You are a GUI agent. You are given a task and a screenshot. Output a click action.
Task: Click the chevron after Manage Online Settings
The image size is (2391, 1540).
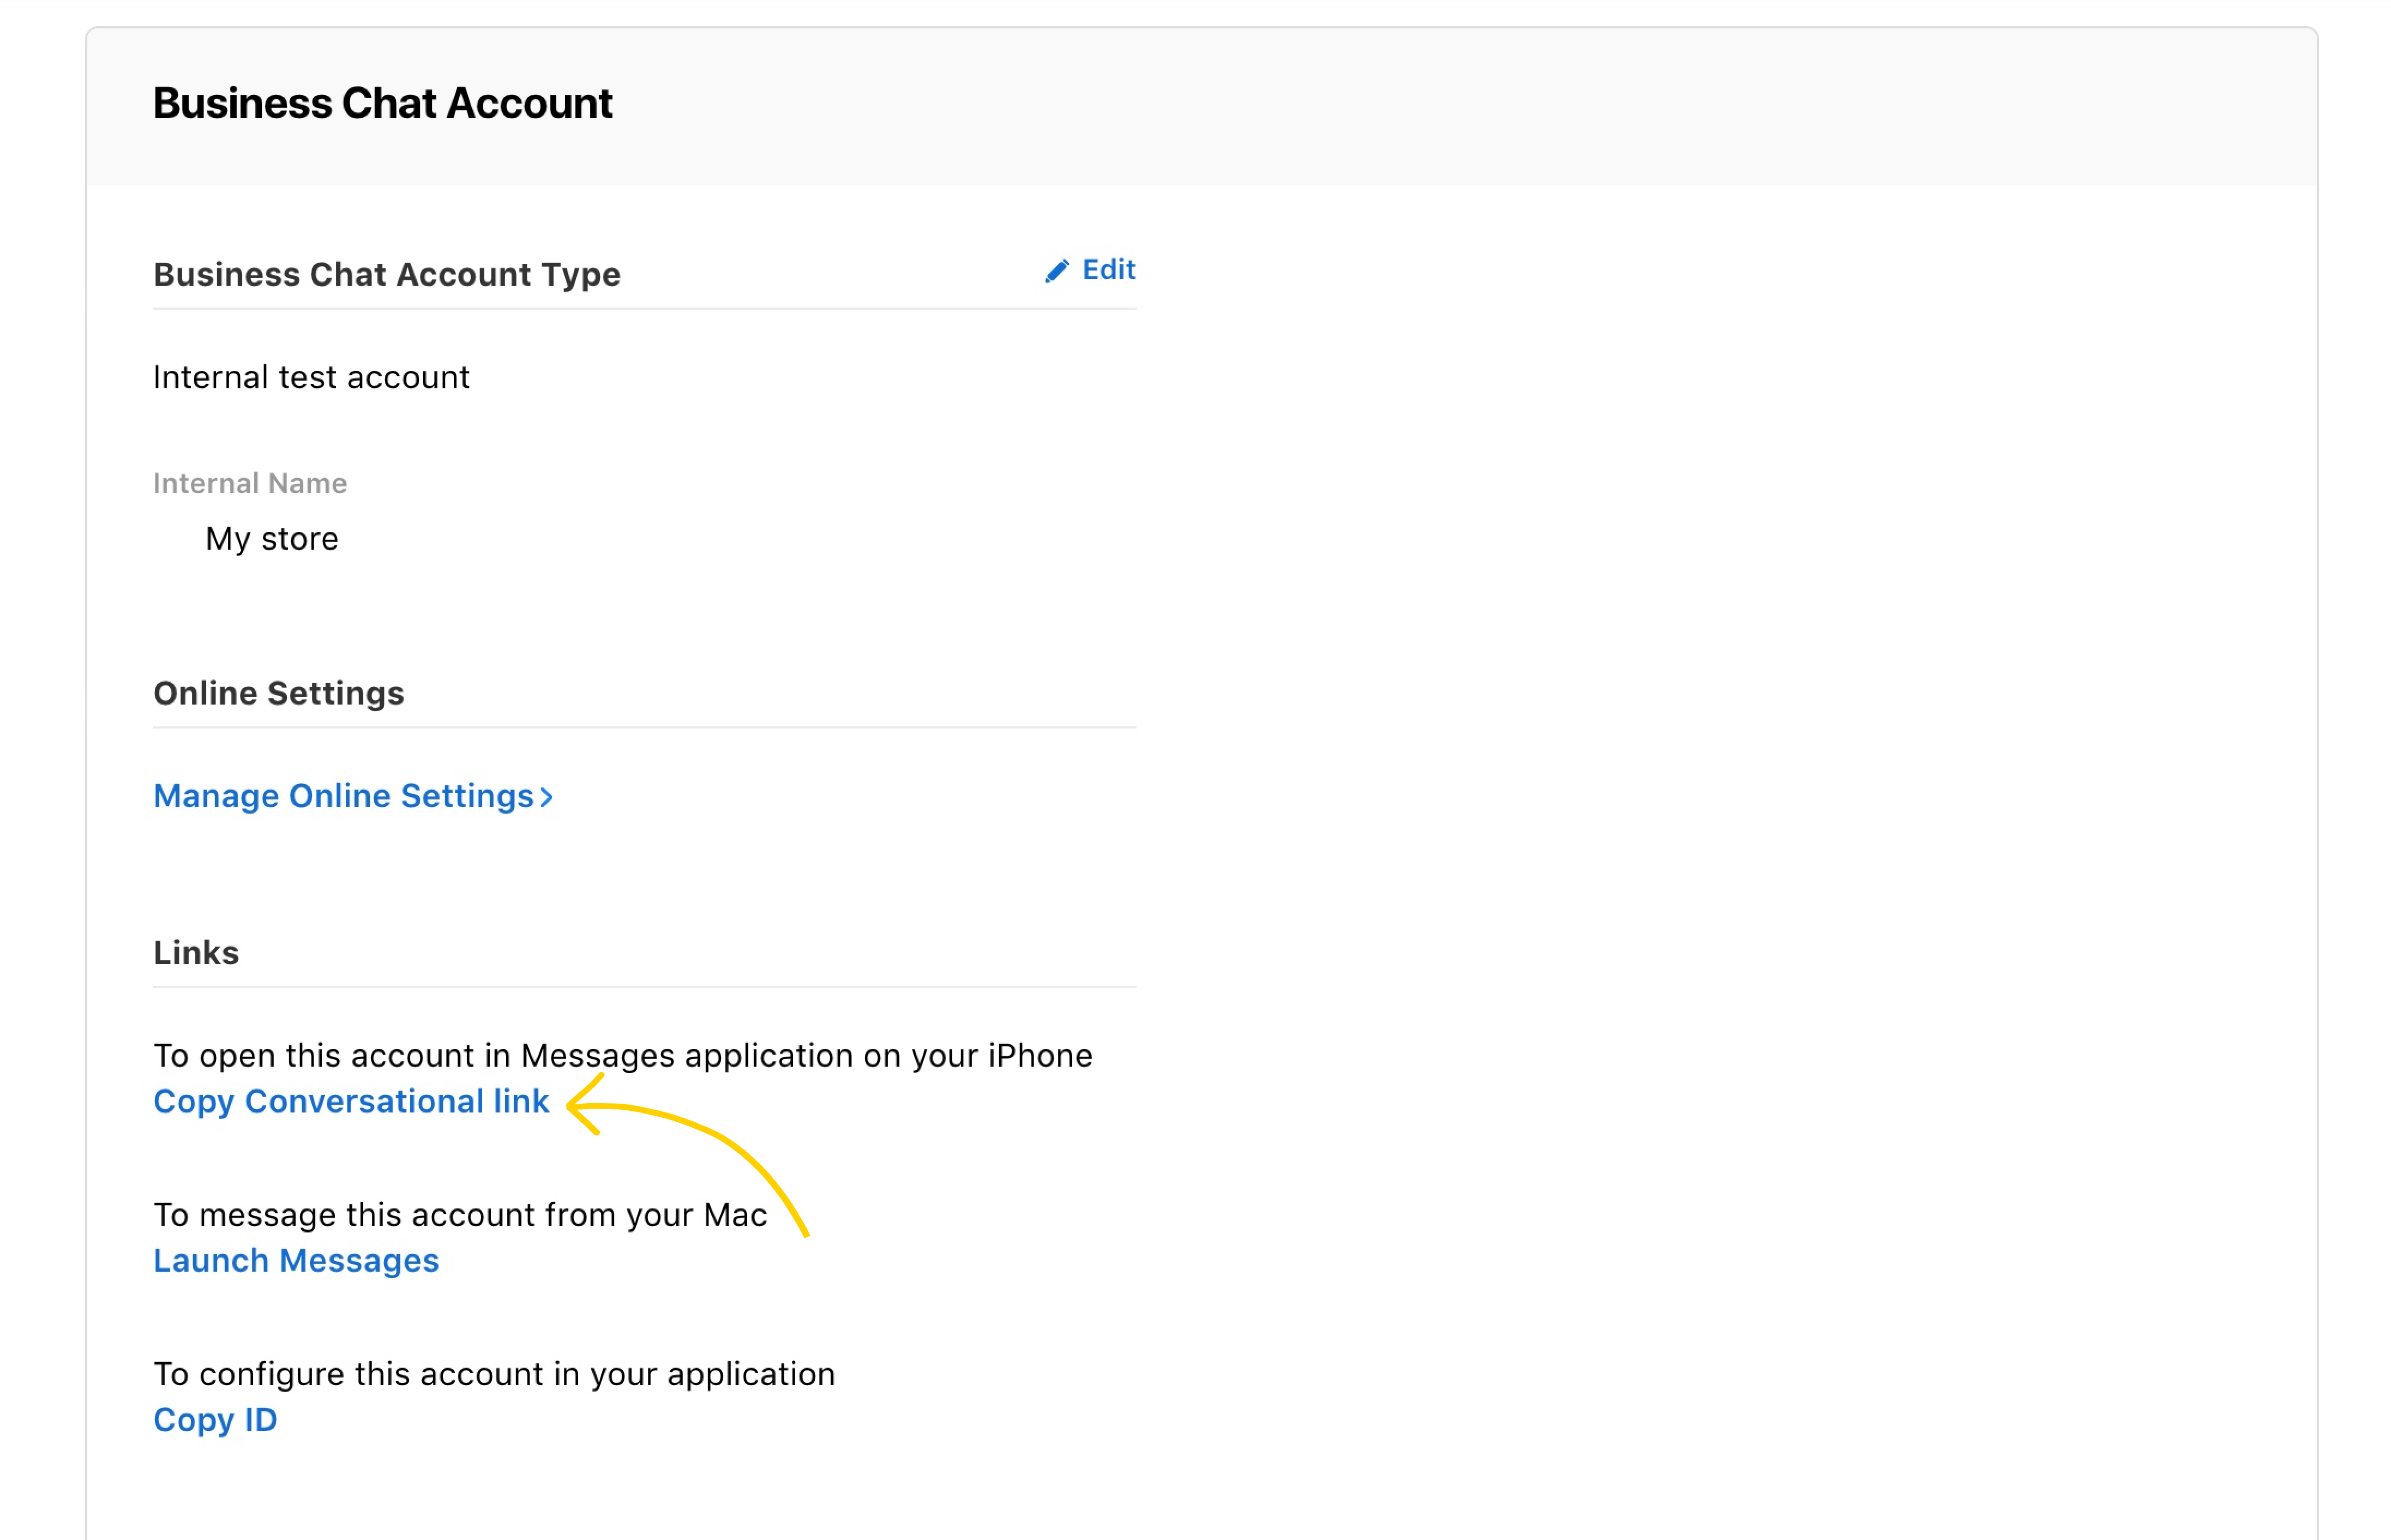click(x=546, y=797)
